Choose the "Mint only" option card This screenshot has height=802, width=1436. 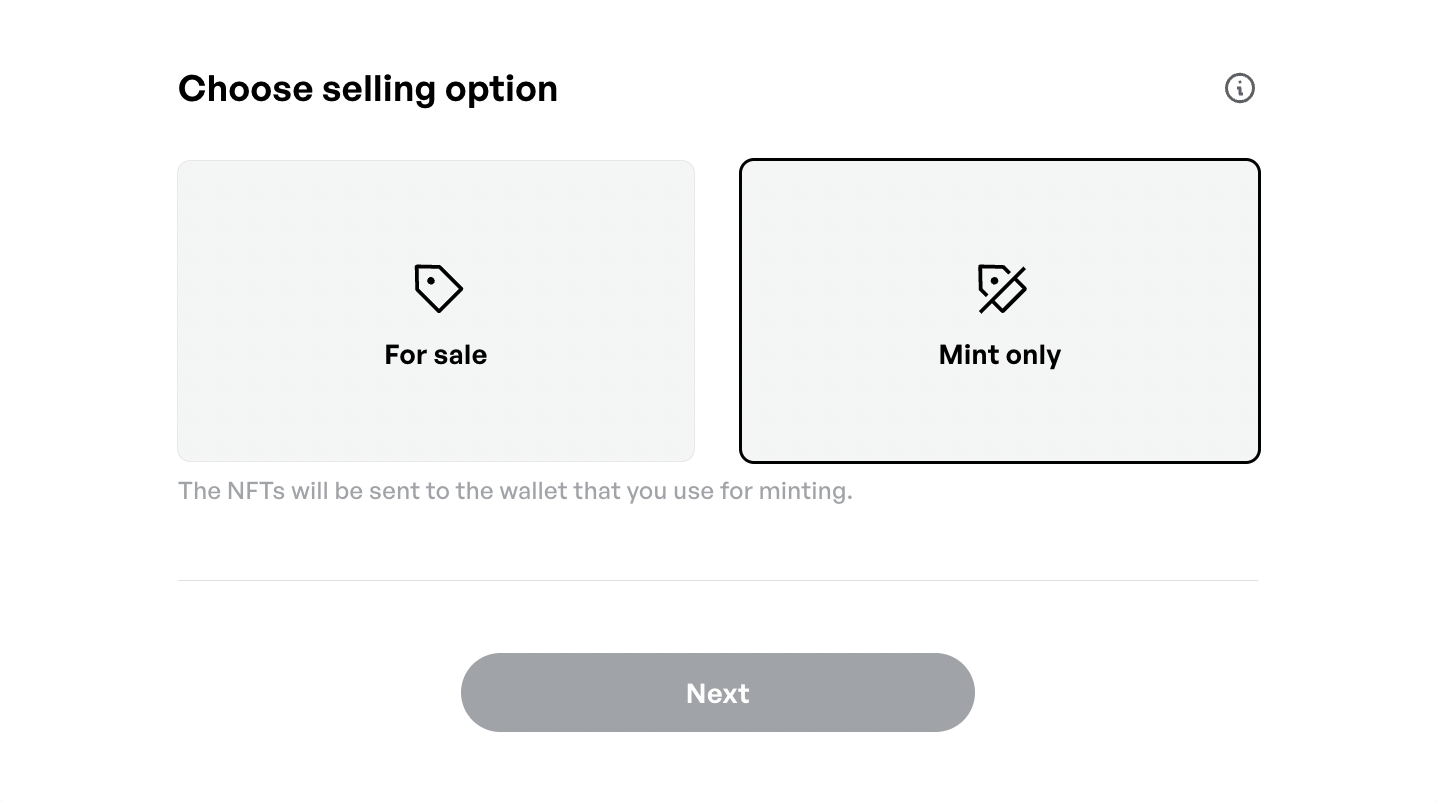999,410
